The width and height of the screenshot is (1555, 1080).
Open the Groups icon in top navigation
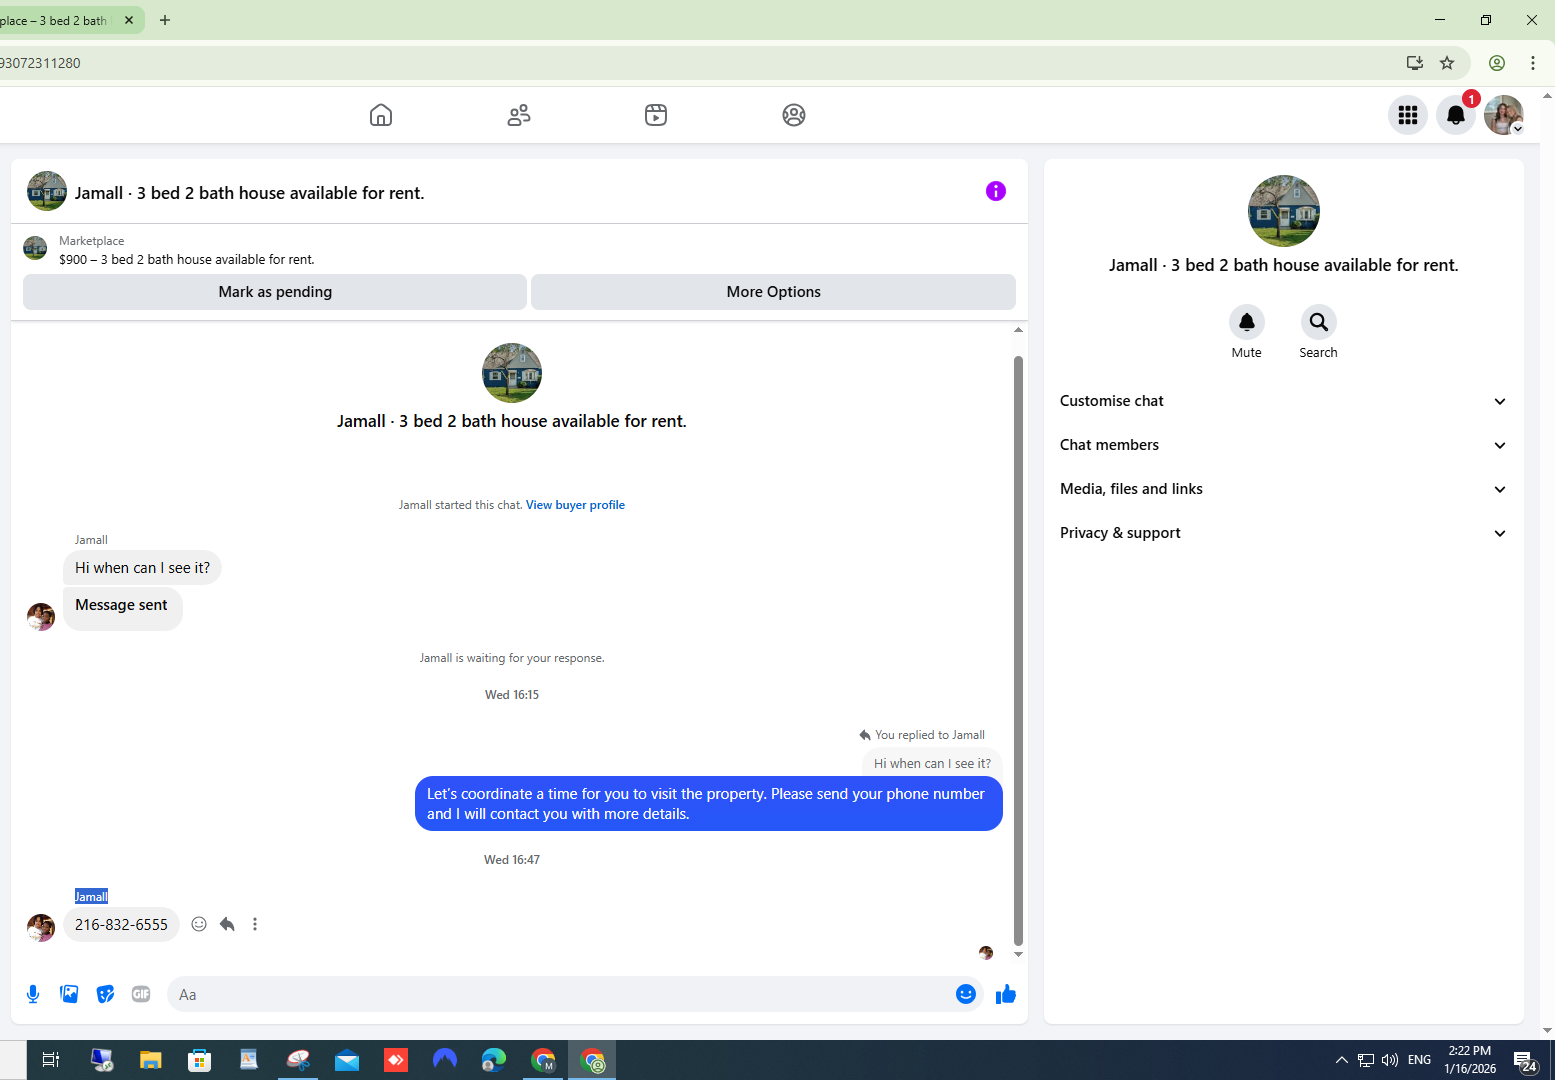click(794, 115)
